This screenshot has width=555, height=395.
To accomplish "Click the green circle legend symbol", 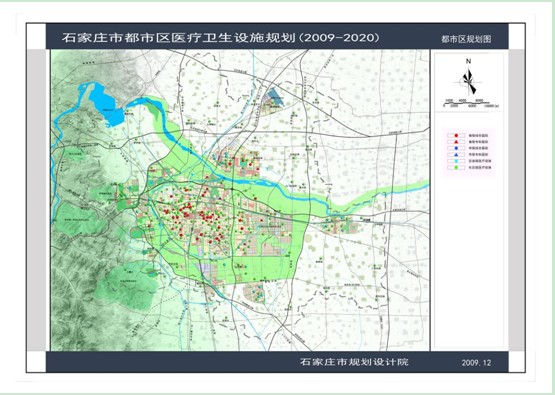I will [x=457, y=167].
